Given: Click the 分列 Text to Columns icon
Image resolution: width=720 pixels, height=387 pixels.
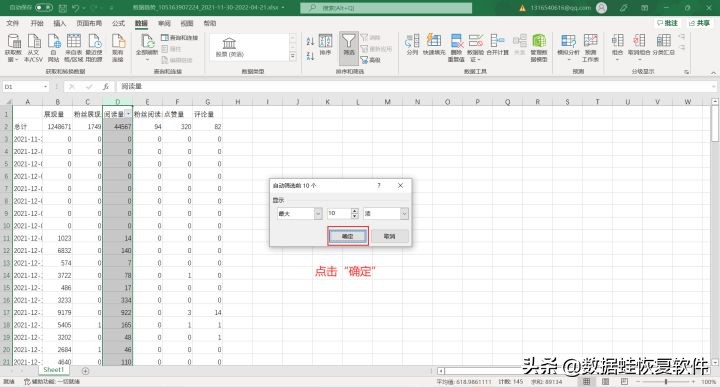Looking at the screenshot, I should pyautogui.click(x=412, y=45).
